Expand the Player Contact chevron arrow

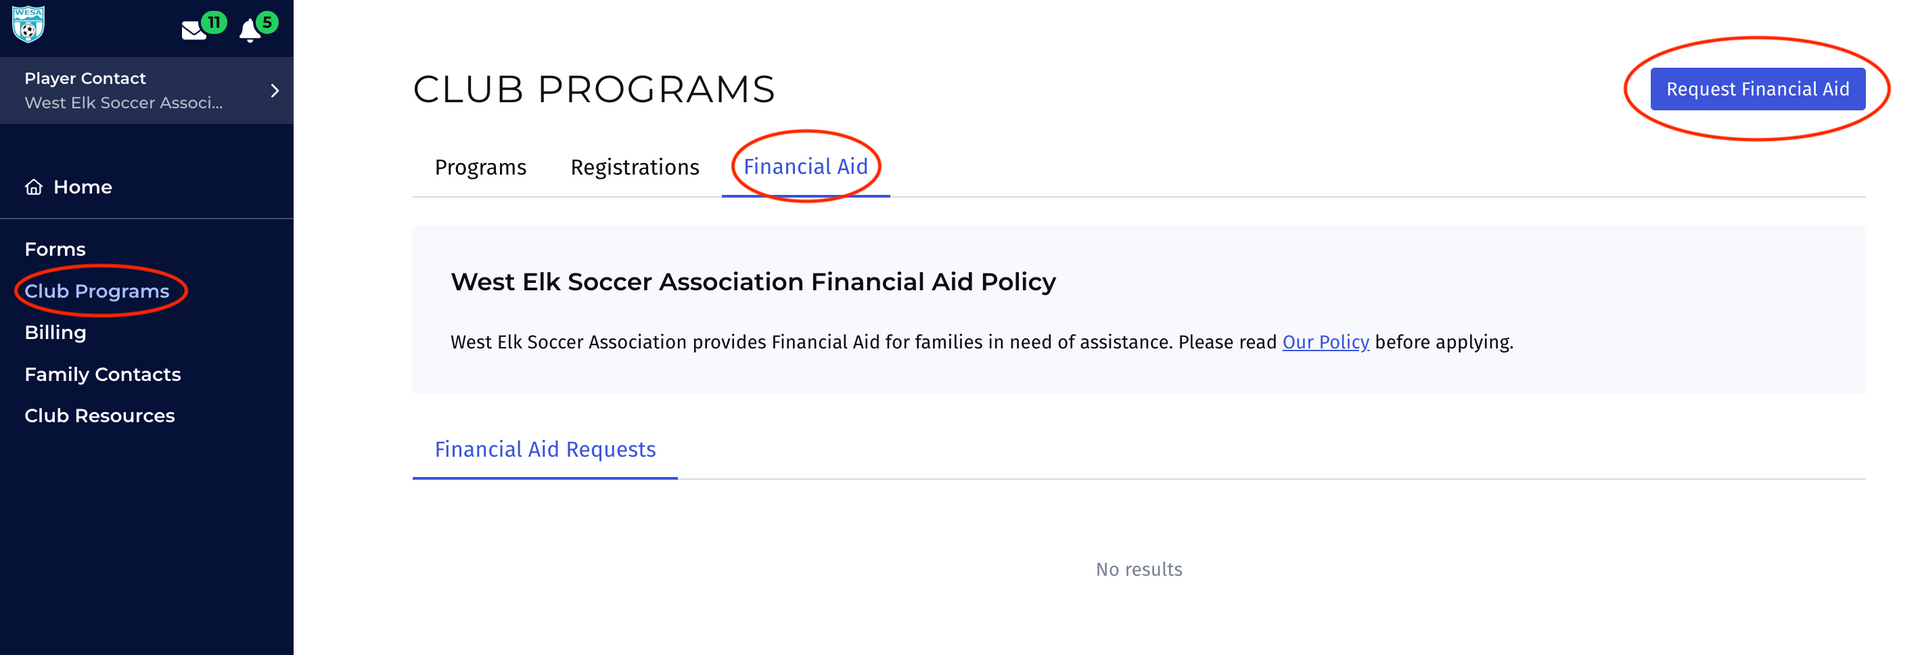pyautogui.click(x=275, y=91)
